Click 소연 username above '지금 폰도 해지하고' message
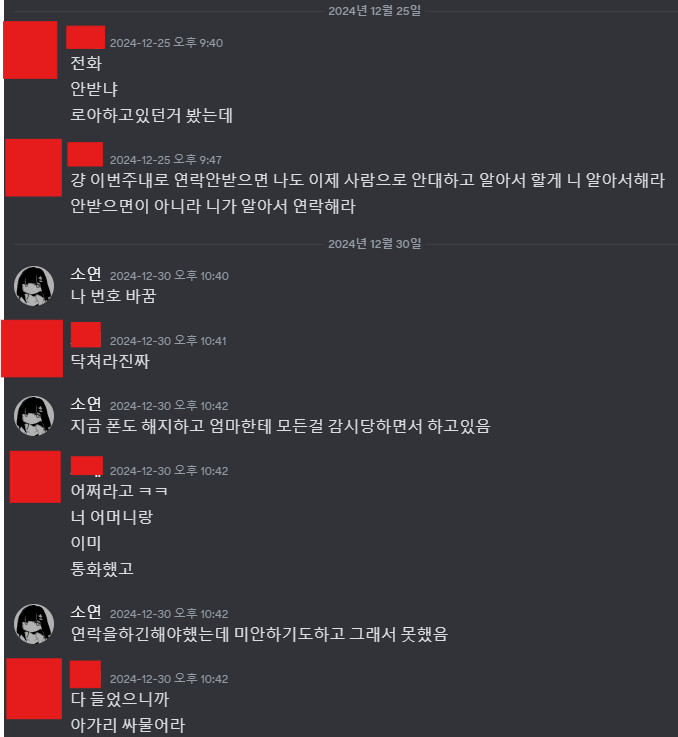Image resolution: width=678 pixels, height=737 pixels. coord(86,404)
